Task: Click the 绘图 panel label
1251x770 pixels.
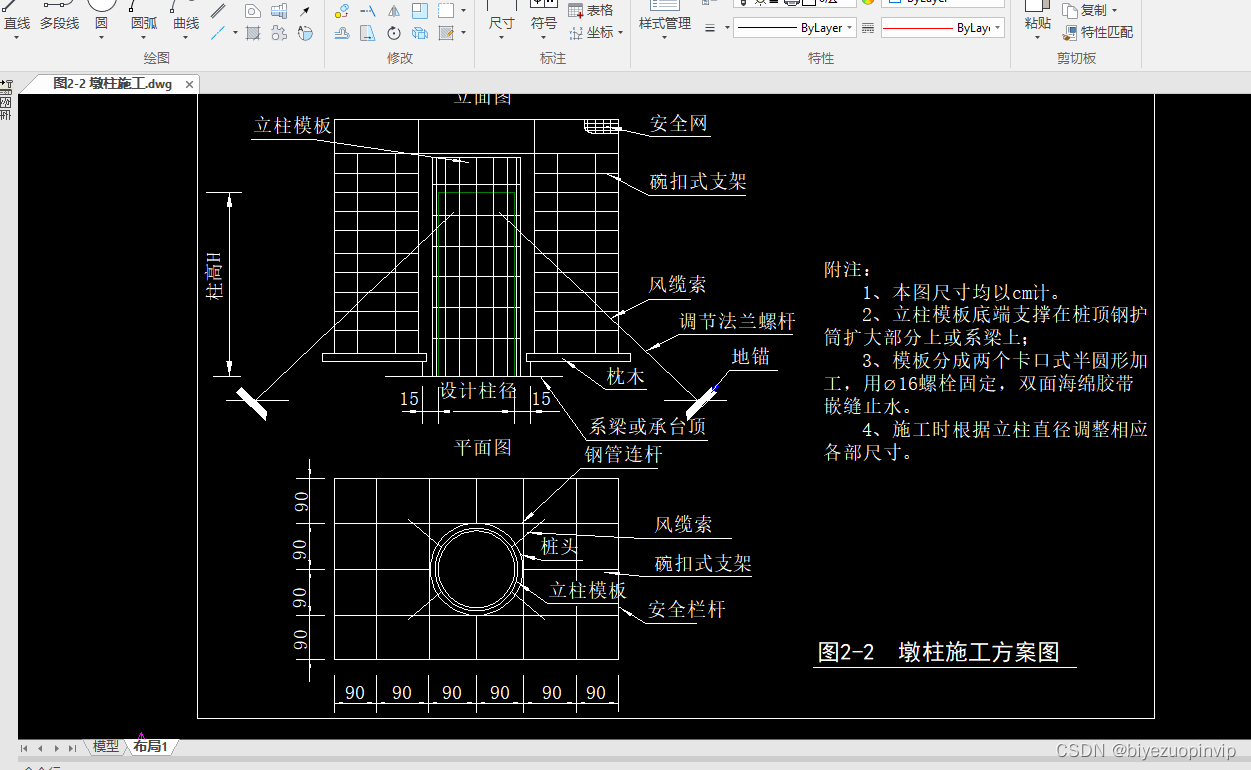Action: click(x=157, y=58)
